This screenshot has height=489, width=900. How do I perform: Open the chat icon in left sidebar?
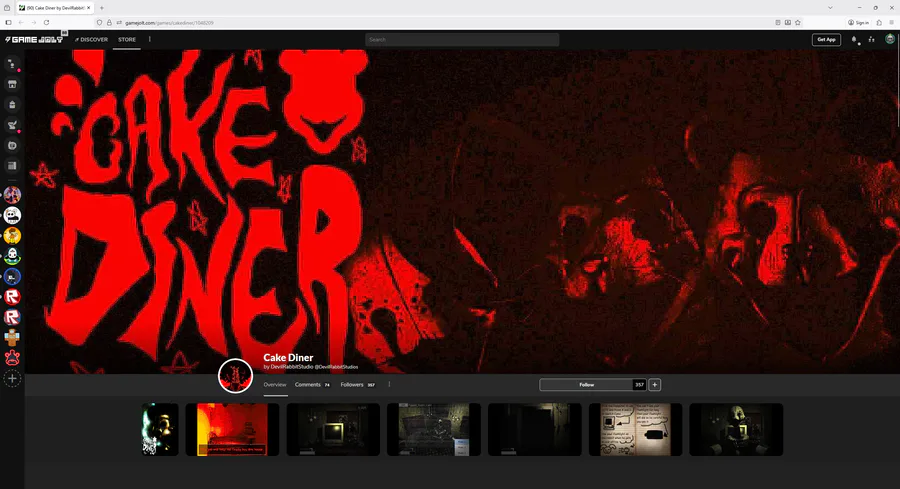coord(12,64)
